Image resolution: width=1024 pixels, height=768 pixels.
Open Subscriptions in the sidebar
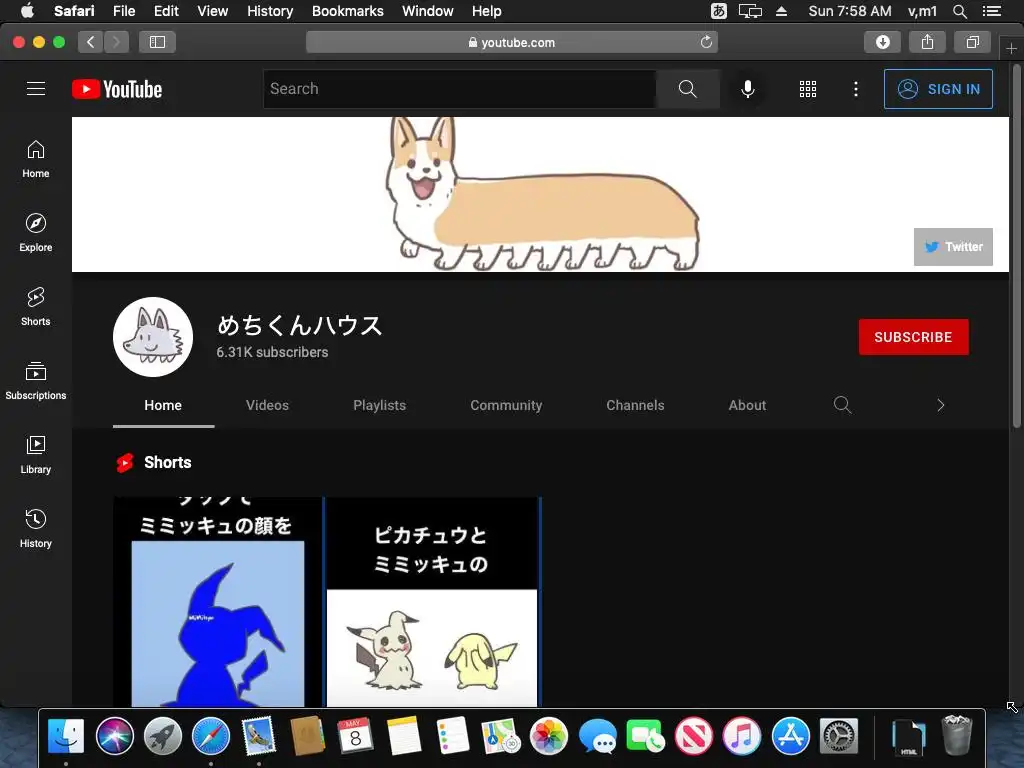click(x=36, y=380)
